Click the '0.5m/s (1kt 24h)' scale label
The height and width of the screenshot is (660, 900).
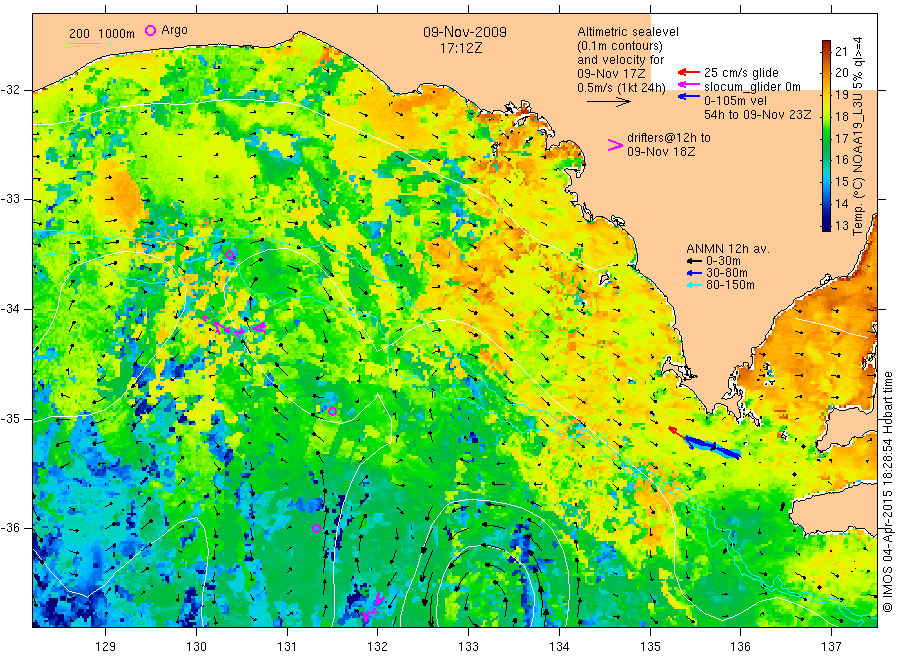pos(621,88)
